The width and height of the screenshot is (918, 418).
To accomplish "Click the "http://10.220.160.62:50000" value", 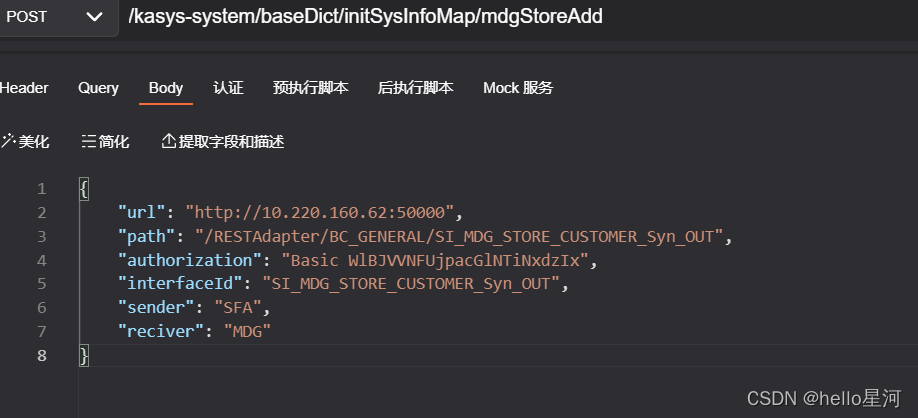I will [320, 213].
